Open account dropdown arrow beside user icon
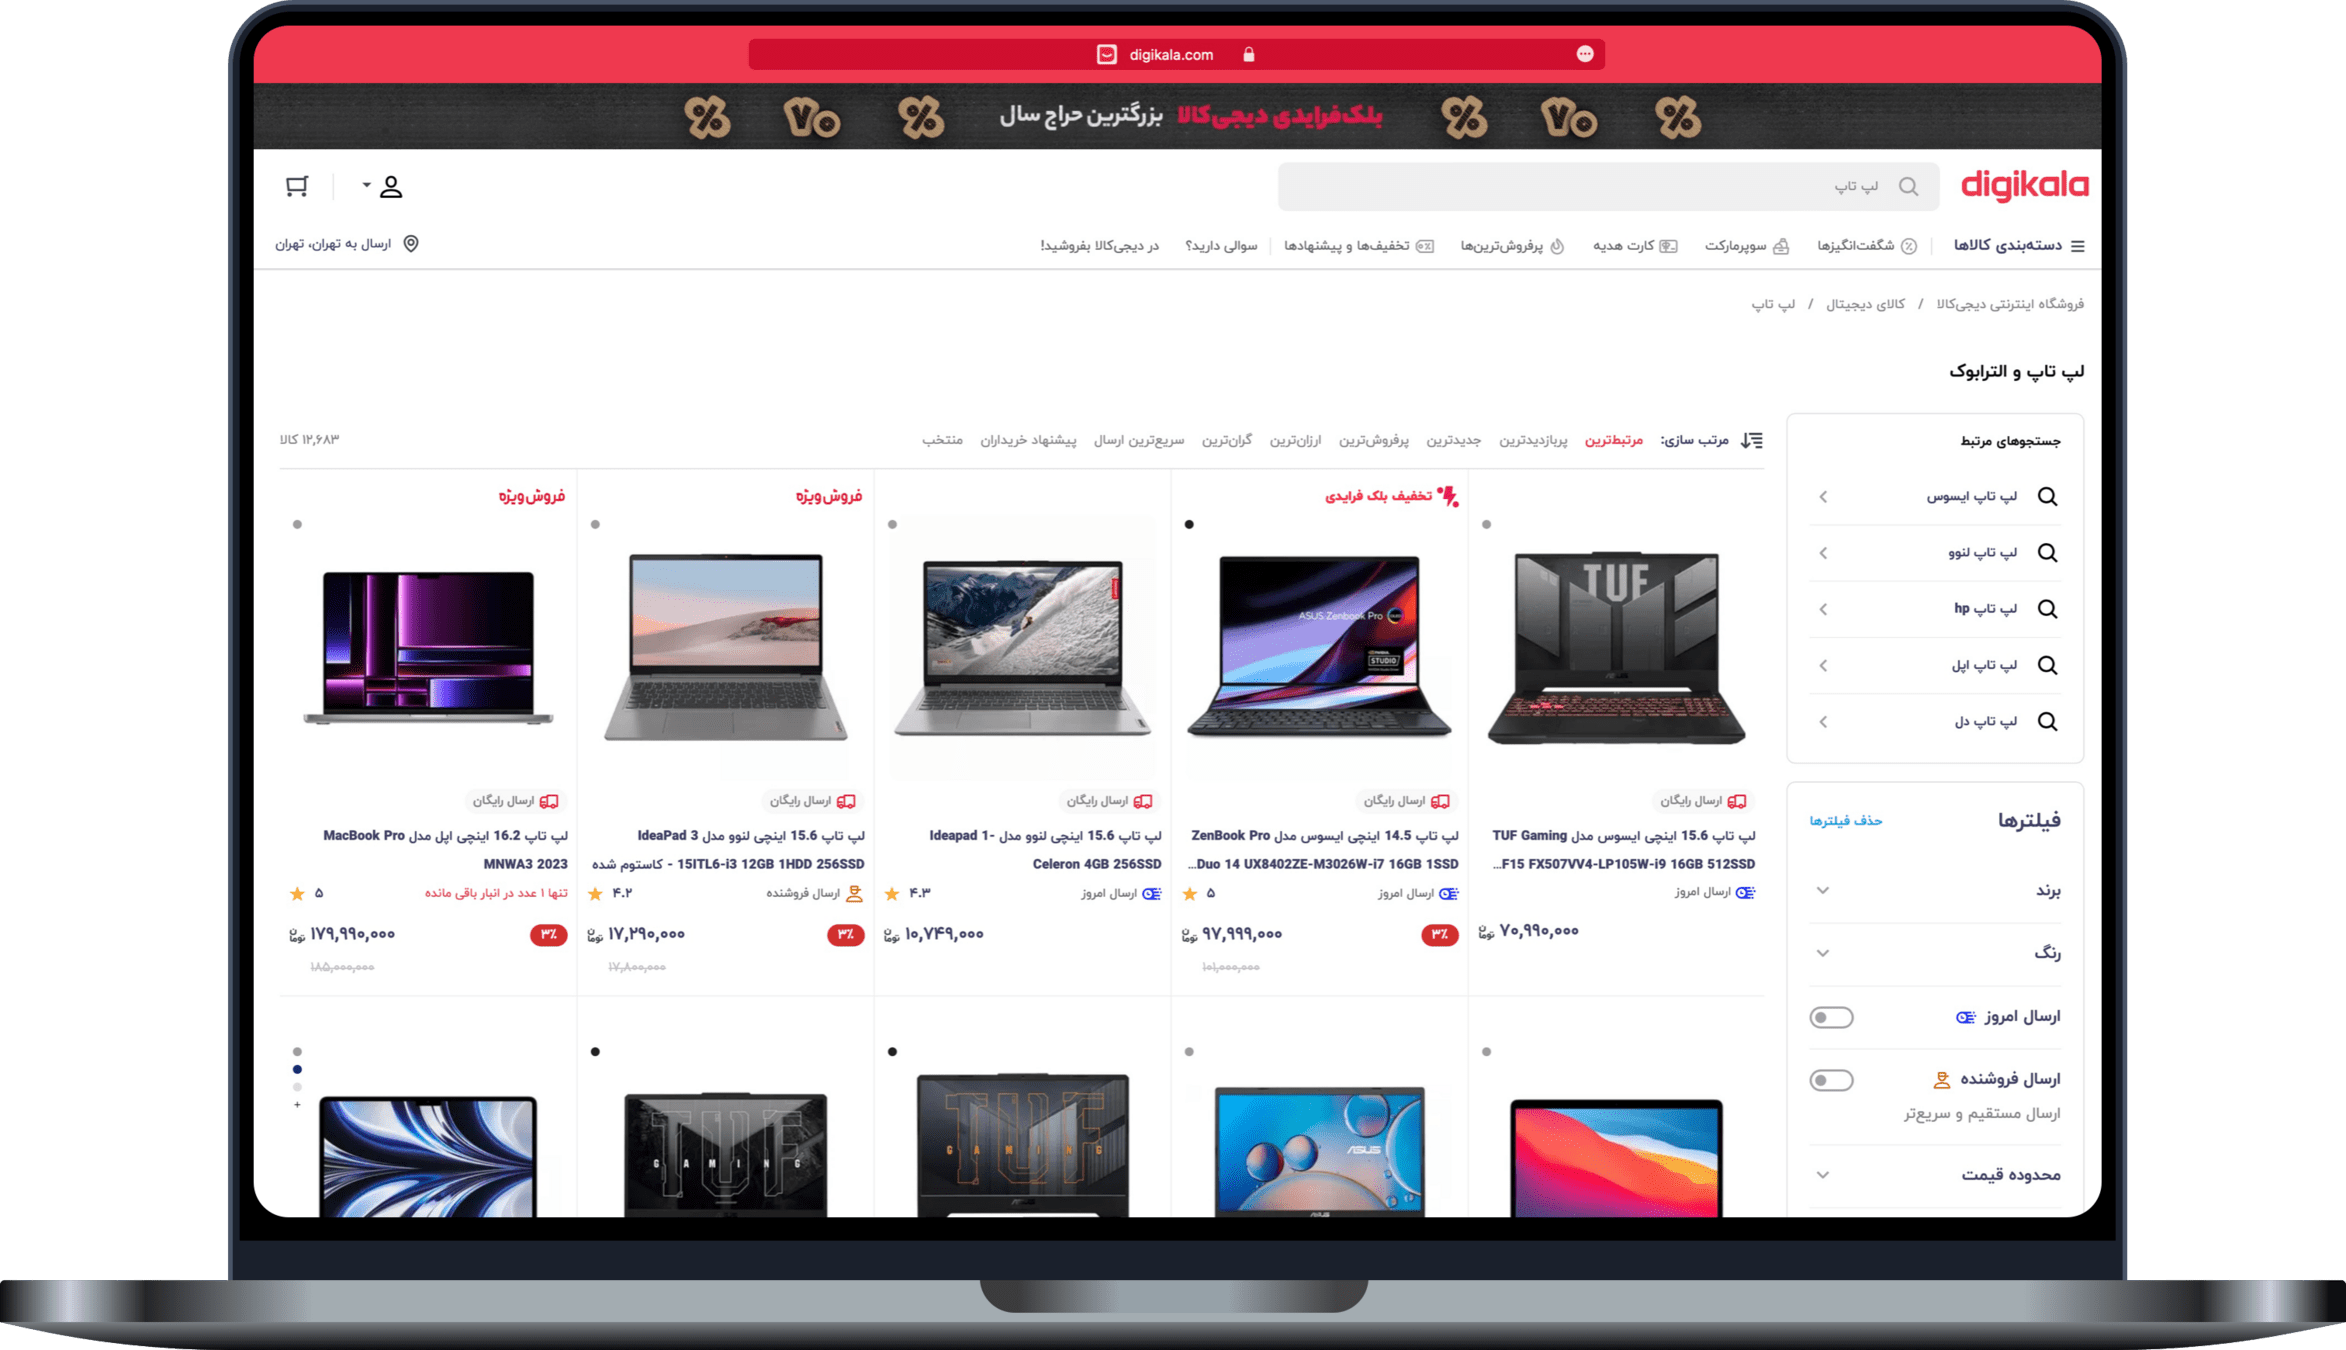The height and width of the screenshot is (1350, 2346). coord(367,185)
